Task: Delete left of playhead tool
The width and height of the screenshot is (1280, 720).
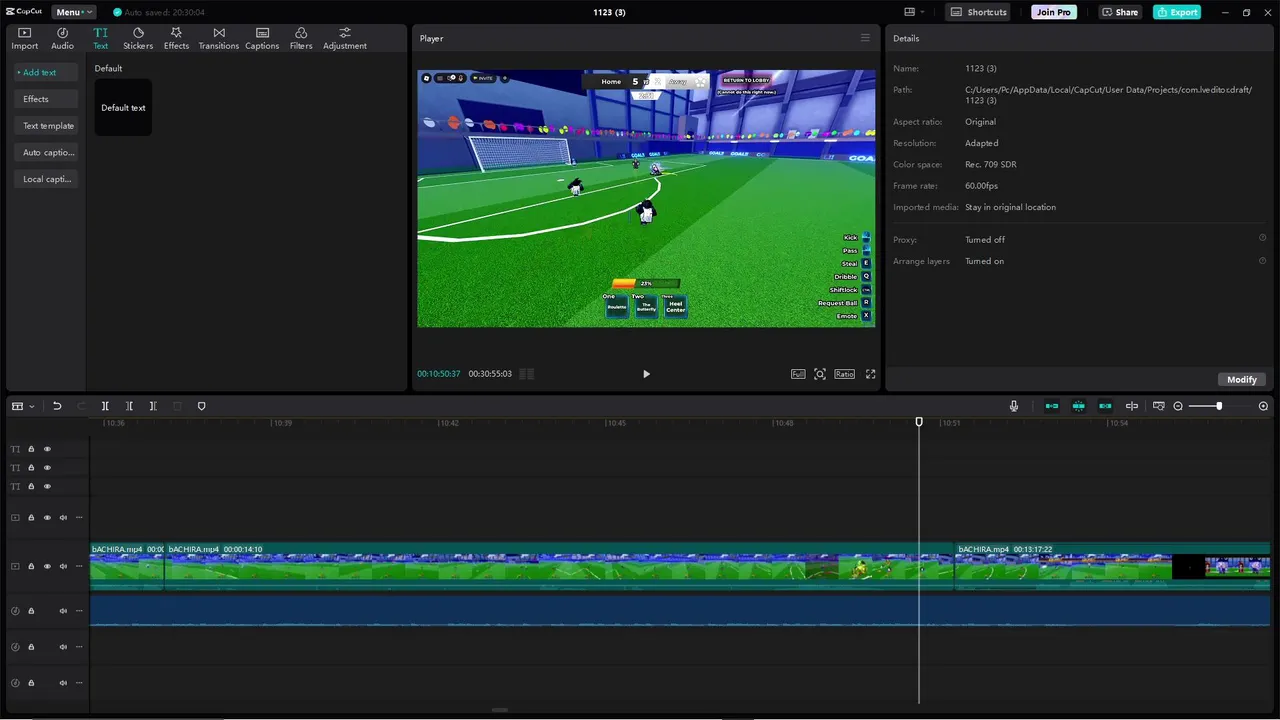Action: tap(129, 406)
